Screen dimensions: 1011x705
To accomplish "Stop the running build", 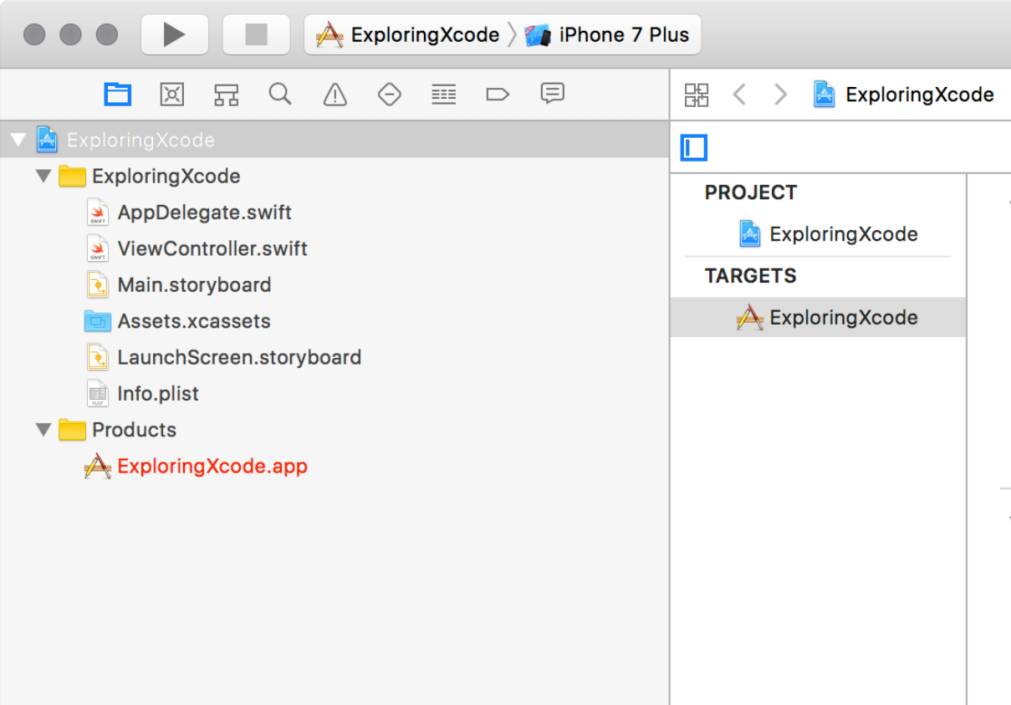I will point(256,34).
